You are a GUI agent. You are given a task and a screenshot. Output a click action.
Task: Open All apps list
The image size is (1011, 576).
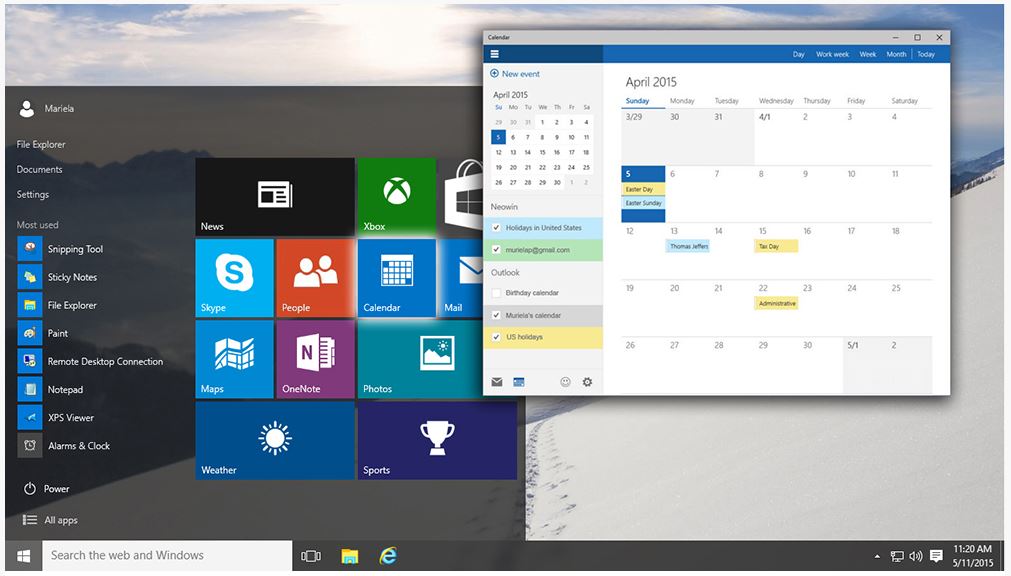[x=50, y=520]
